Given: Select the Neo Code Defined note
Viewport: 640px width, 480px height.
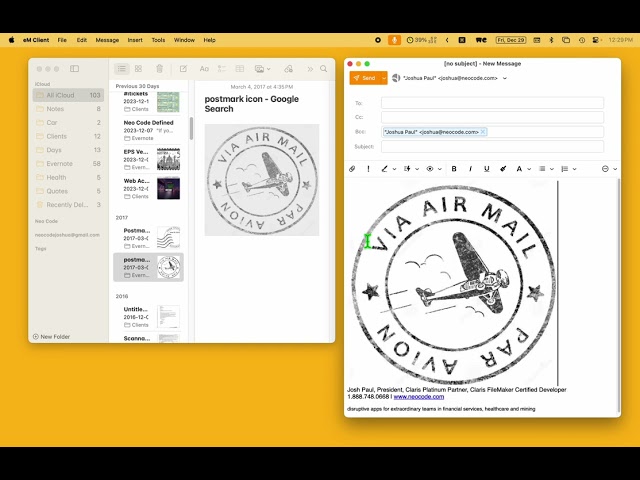Looking at the screenshot, I should (x=151, y=130).
